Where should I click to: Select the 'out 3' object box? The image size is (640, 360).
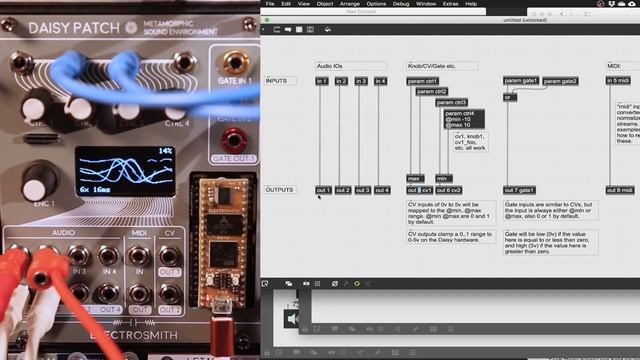362,190
